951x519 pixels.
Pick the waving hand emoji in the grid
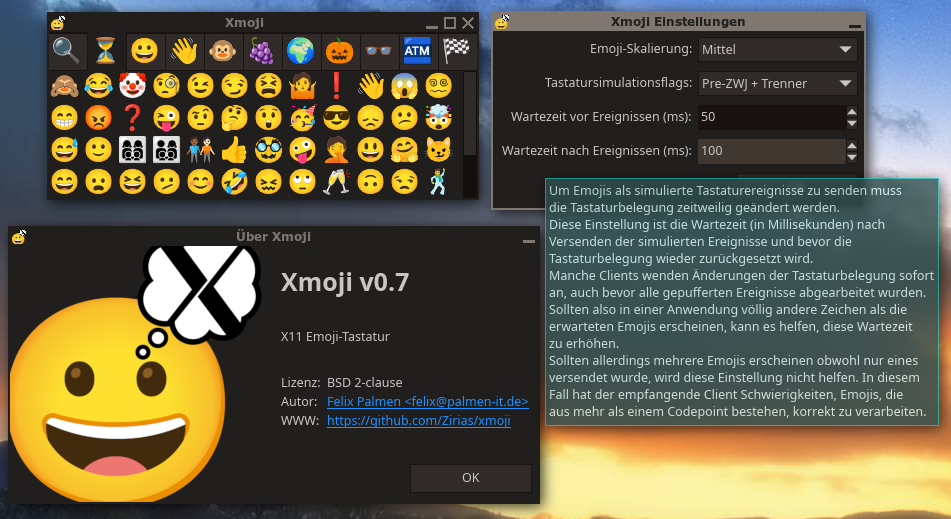(371, 86)
